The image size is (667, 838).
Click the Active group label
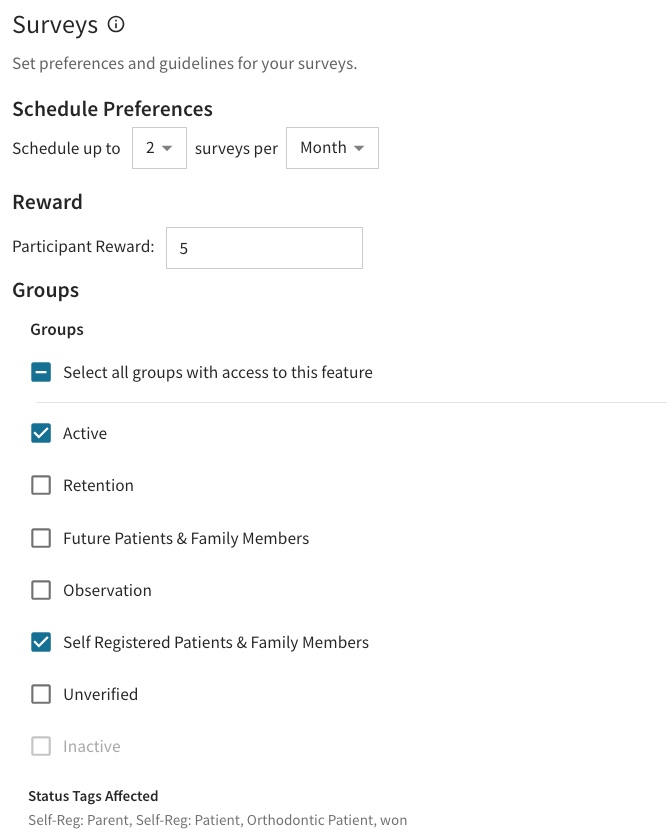[x=85, y=433]
